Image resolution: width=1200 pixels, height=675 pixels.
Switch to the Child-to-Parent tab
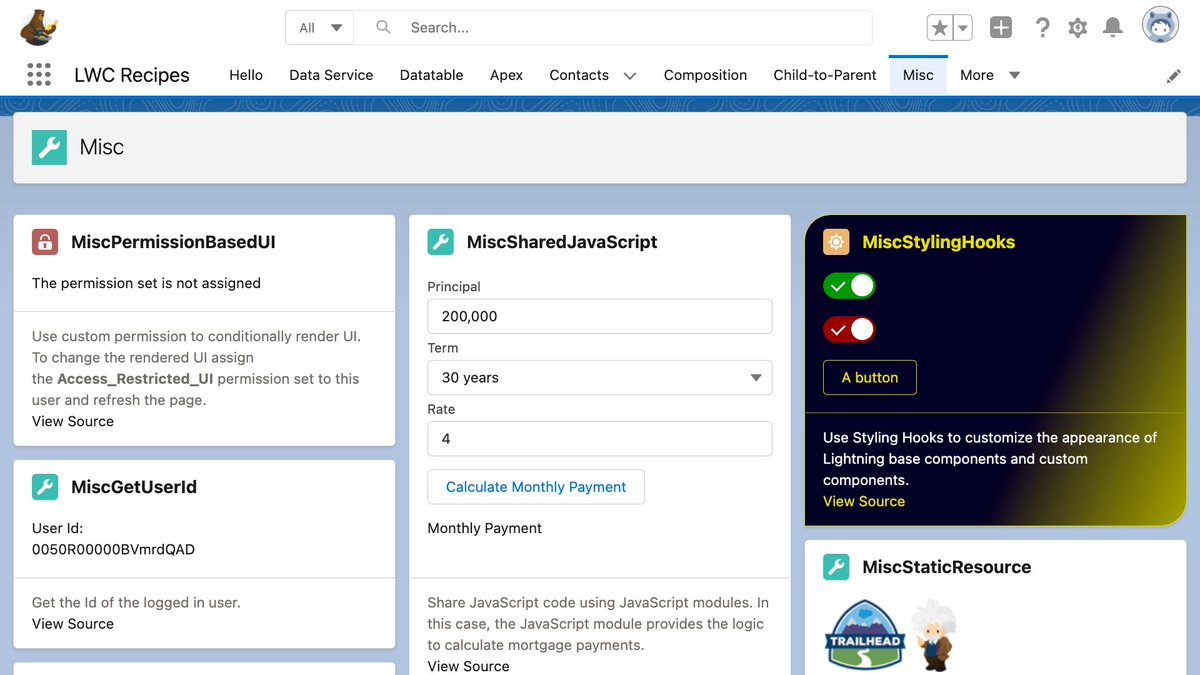click(825, 75)
